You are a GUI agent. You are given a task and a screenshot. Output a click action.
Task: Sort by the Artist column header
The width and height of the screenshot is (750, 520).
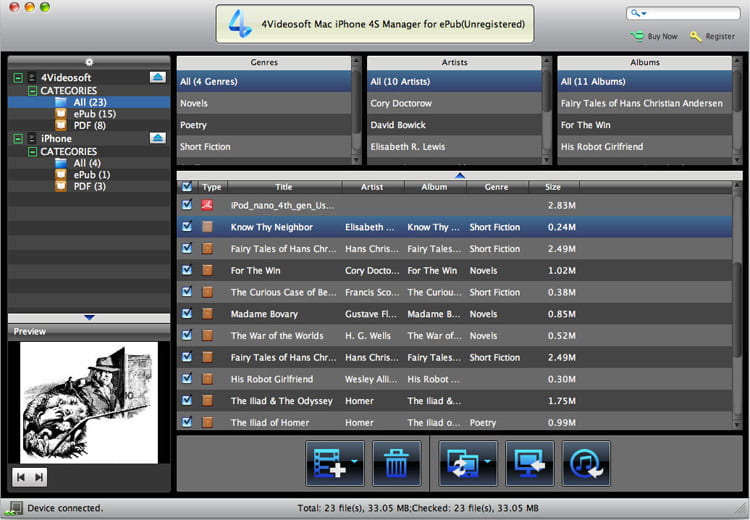pos(372,187)
